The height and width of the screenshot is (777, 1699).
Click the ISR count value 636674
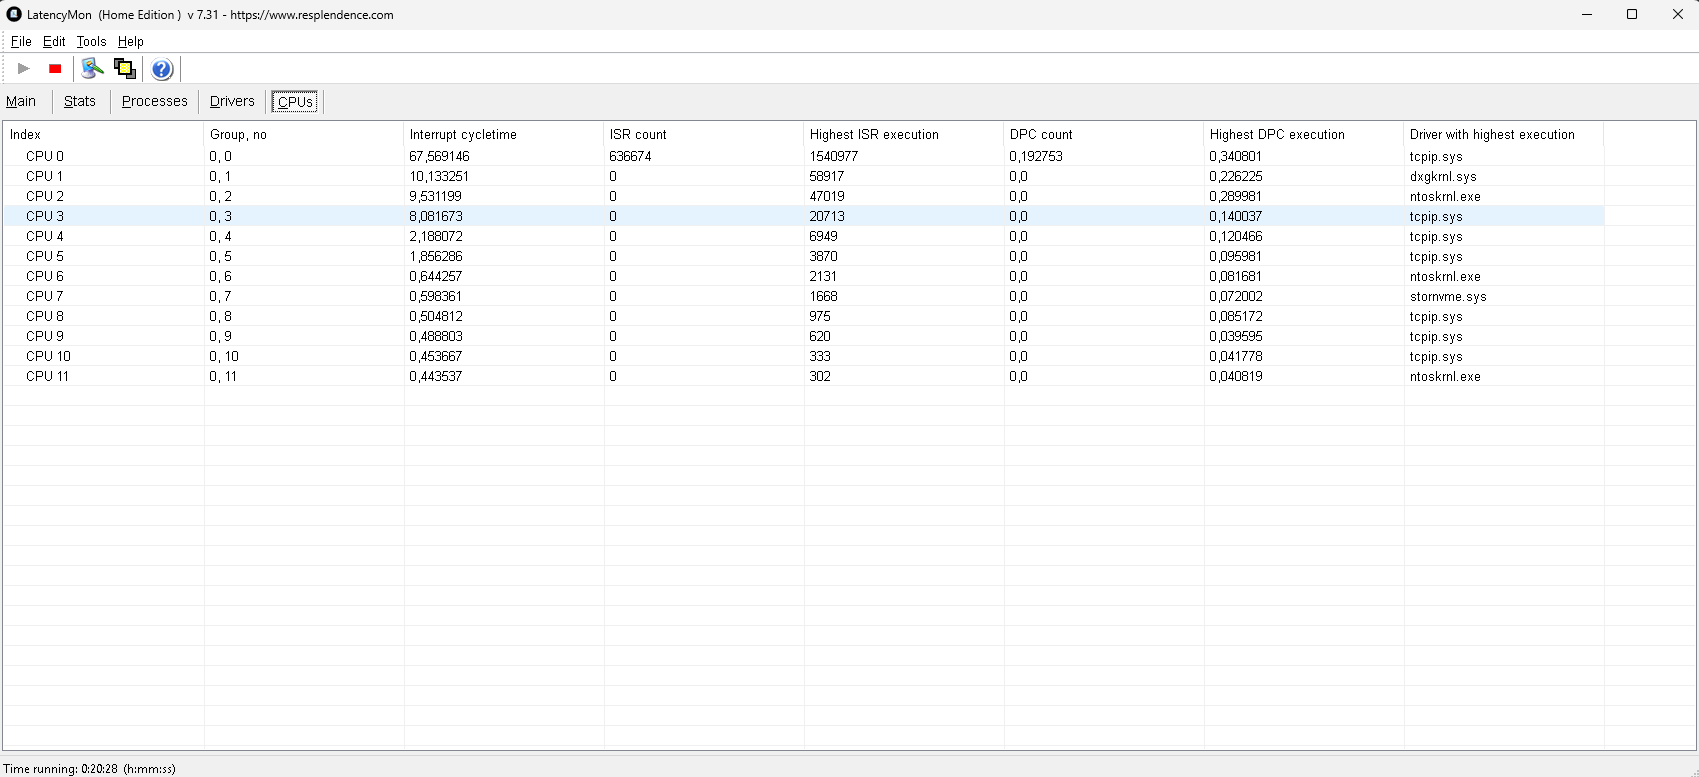click(x=630, y=156)
